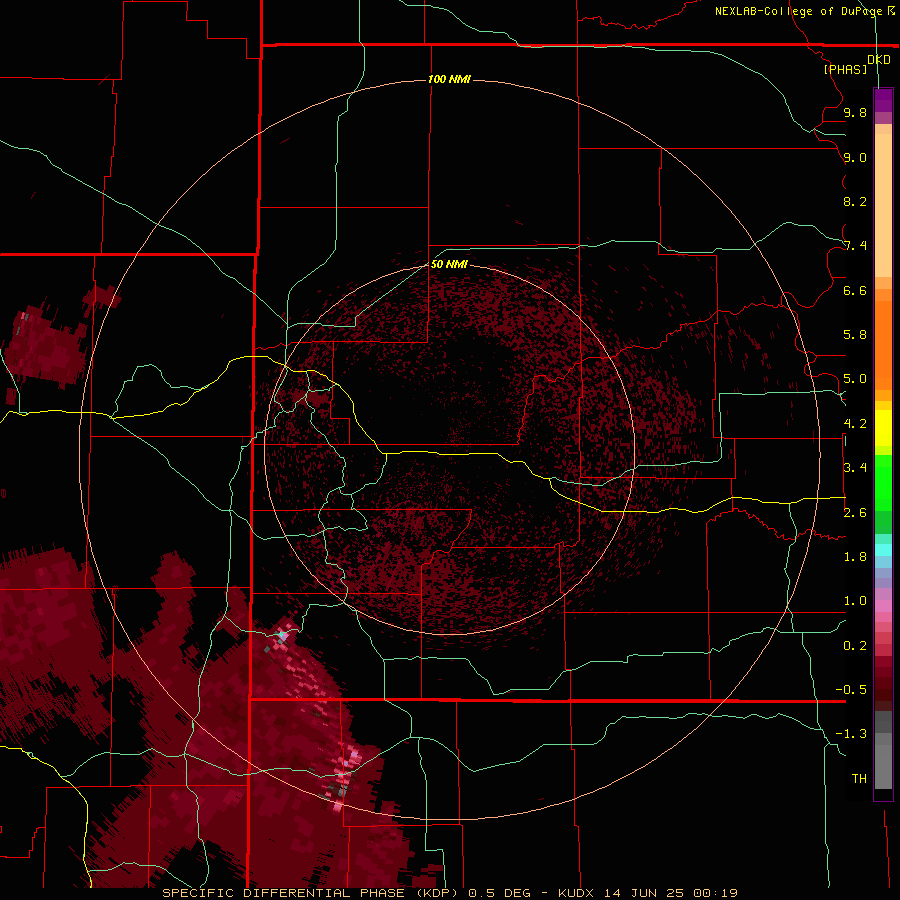Image resolution: width=900 pixels, height=900 pixels.
Task: Click the 1.0 value on the scale
Action: (x=855, y=601)
